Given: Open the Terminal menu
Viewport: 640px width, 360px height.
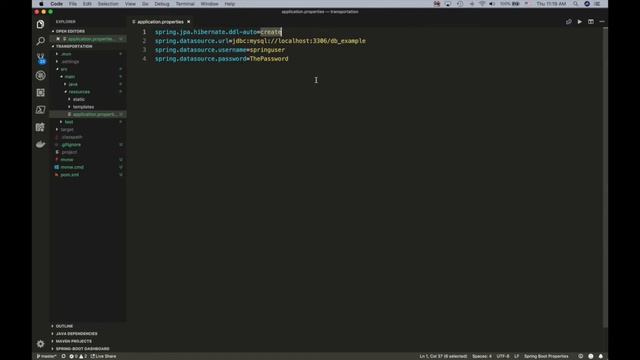Looking at the screenshot, I should (x=185, y=4).
